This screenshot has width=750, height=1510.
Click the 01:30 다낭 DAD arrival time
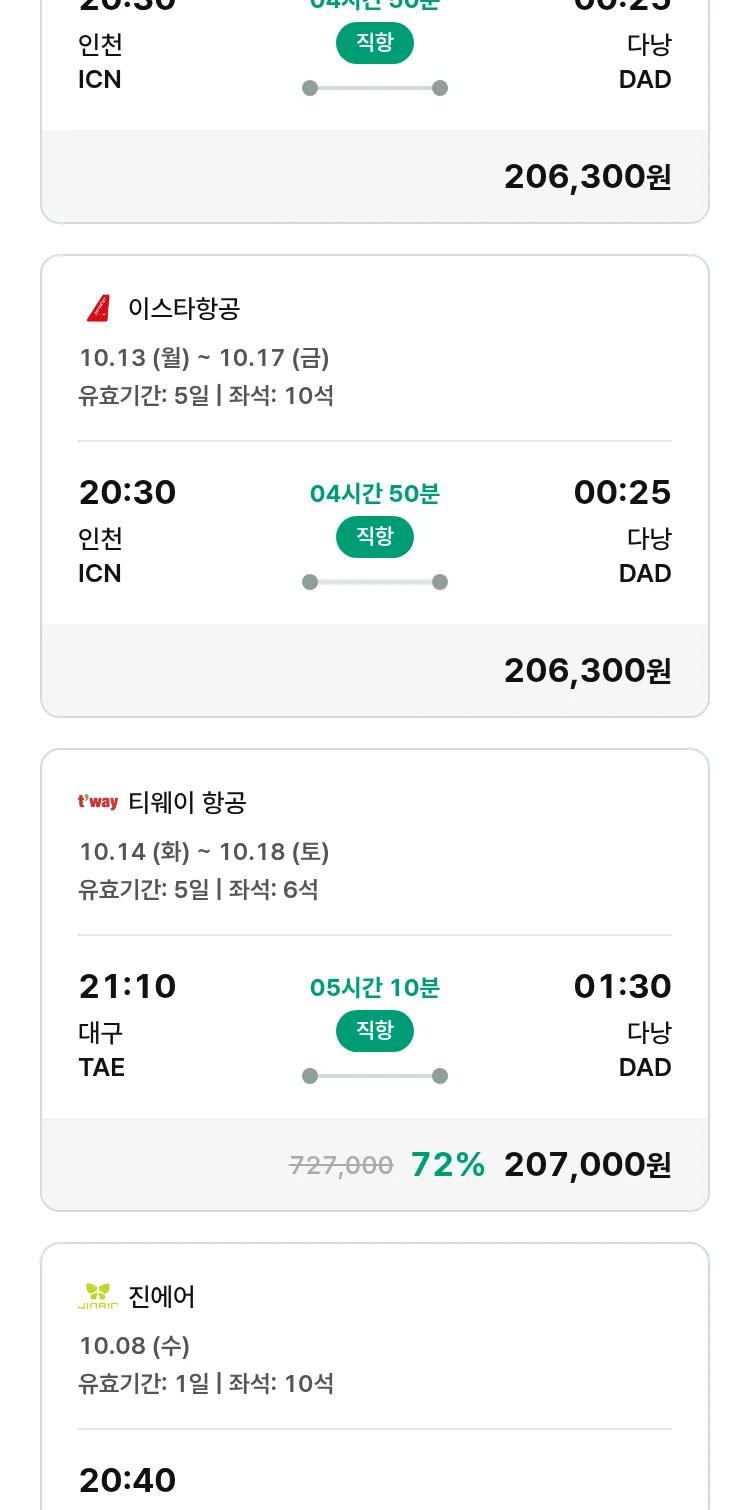622,987
